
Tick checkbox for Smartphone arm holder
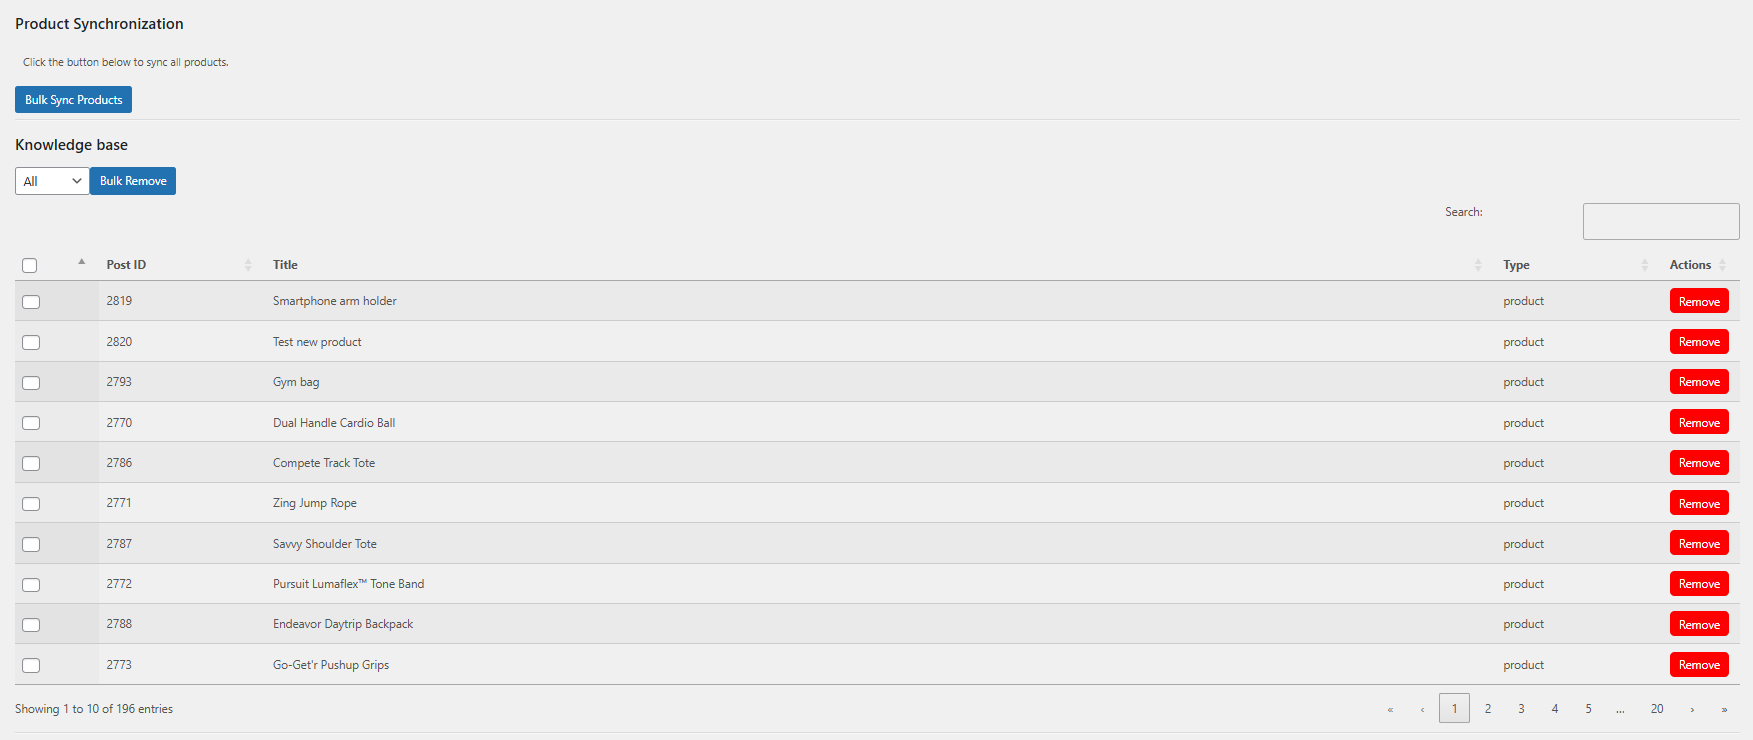pos(31,302)
